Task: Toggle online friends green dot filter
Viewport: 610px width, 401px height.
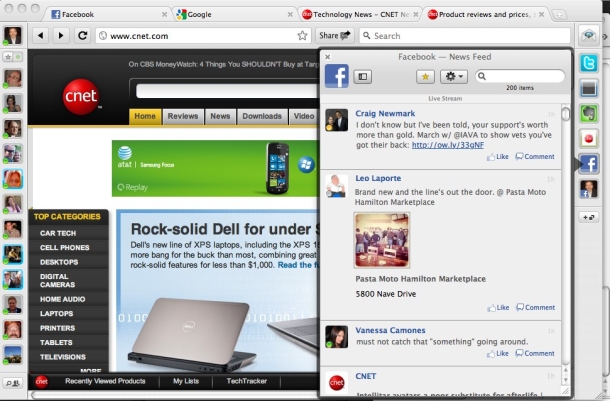Action: (x=18, y=57)
